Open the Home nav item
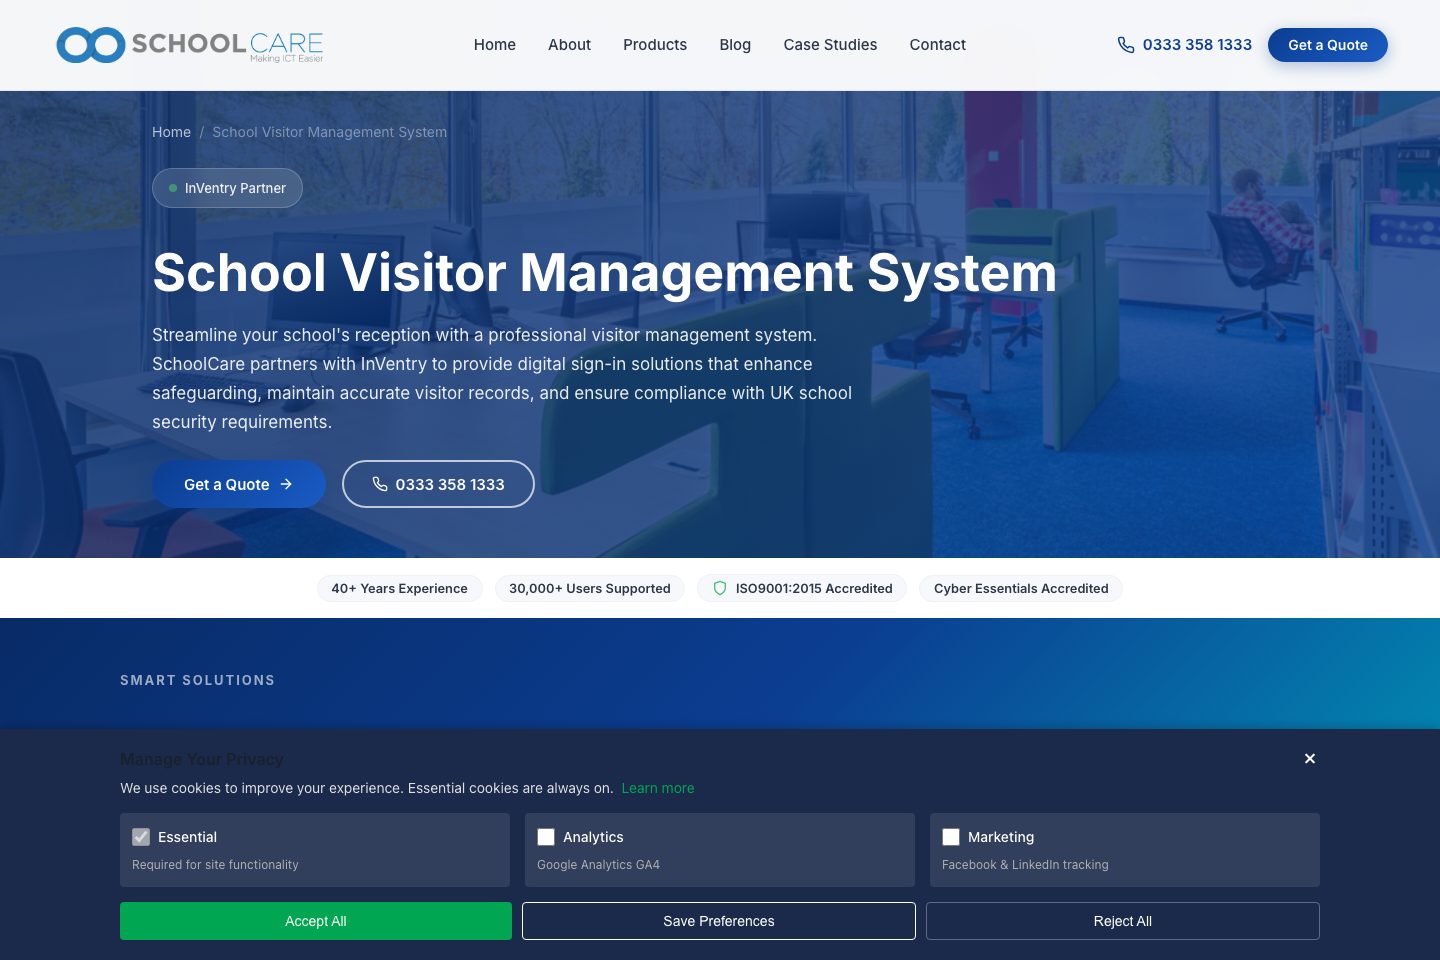 (x=495, y=45)
